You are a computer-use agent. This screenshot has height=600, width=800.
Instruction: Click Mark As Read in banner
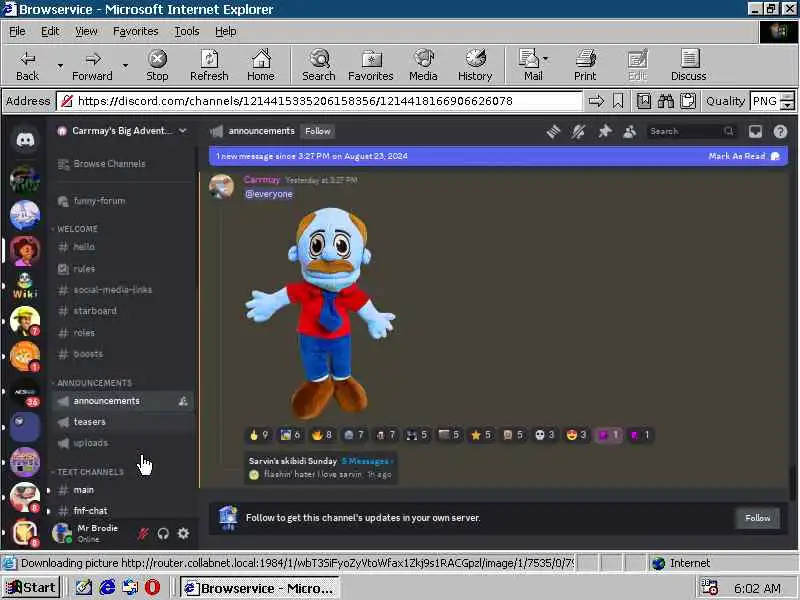[744, 156]
